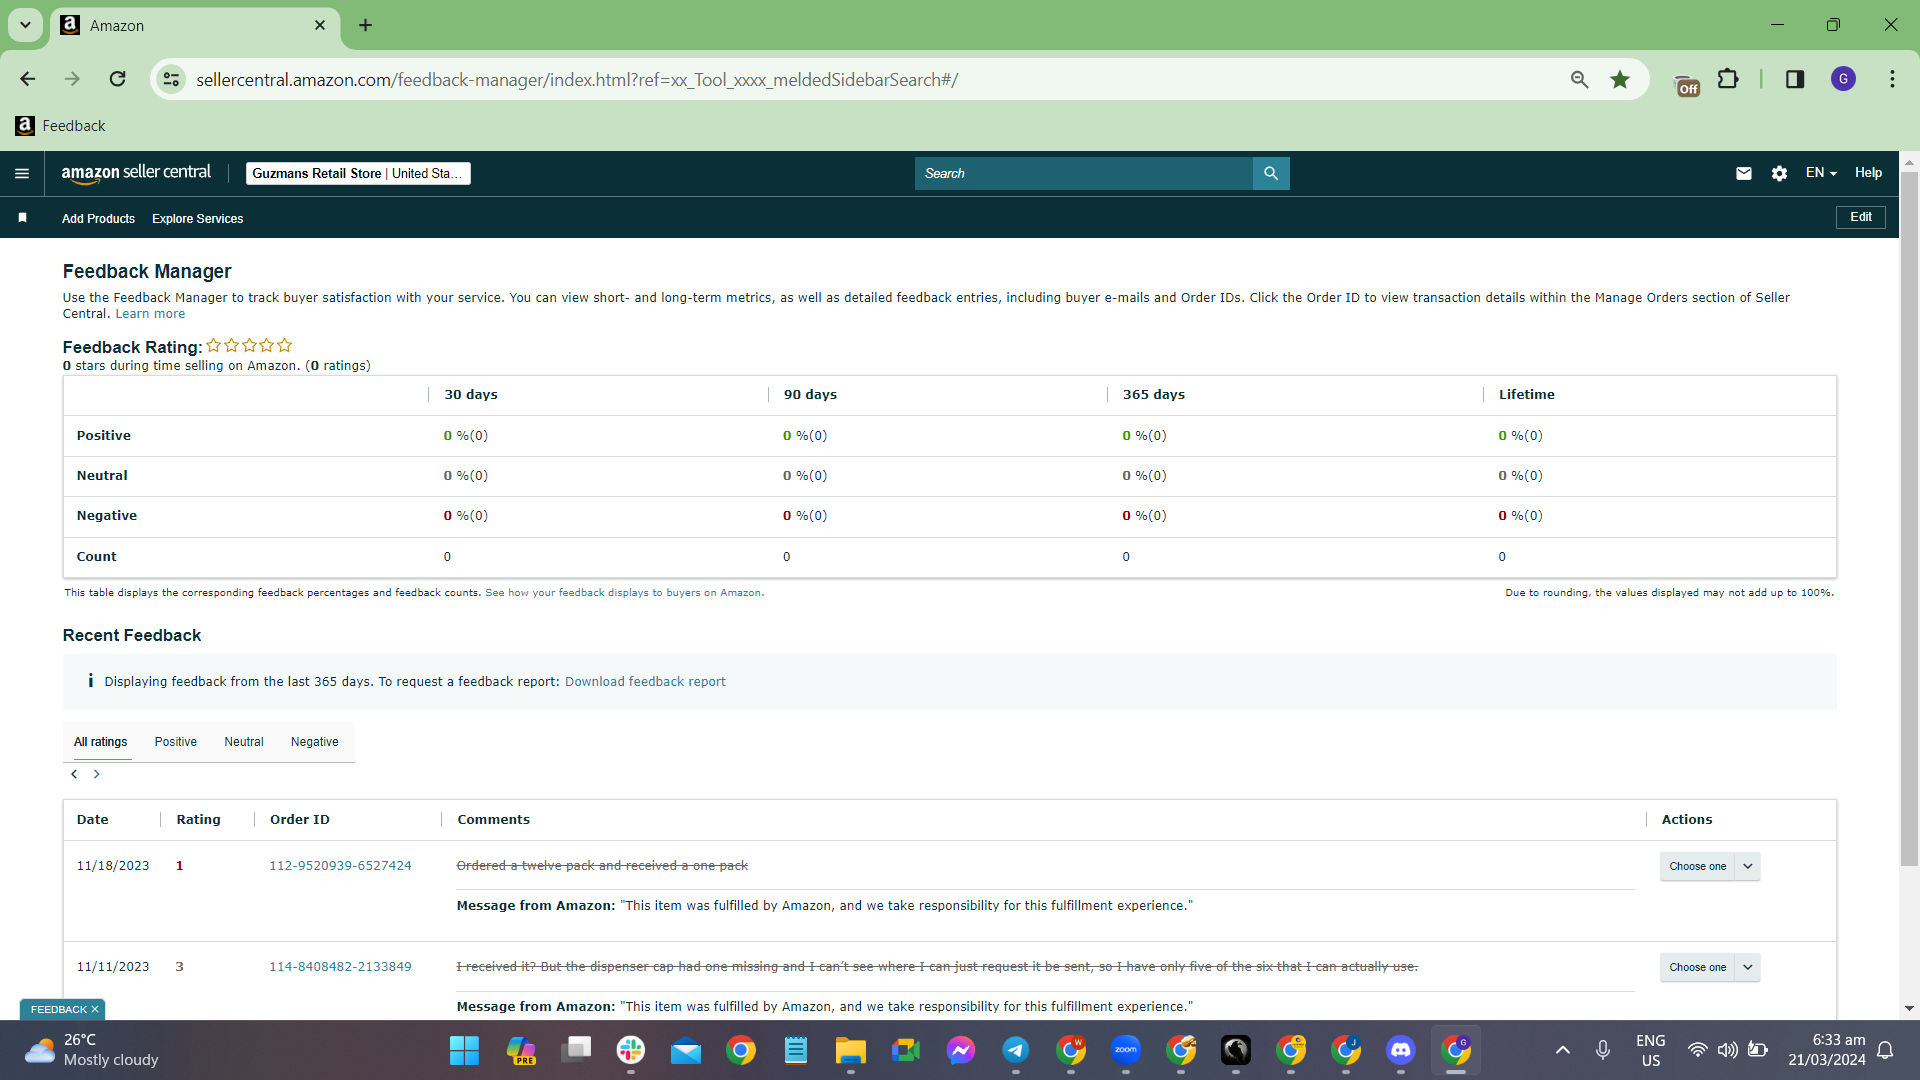Click the taskbar microphone icon

tap(1603, 1050)
